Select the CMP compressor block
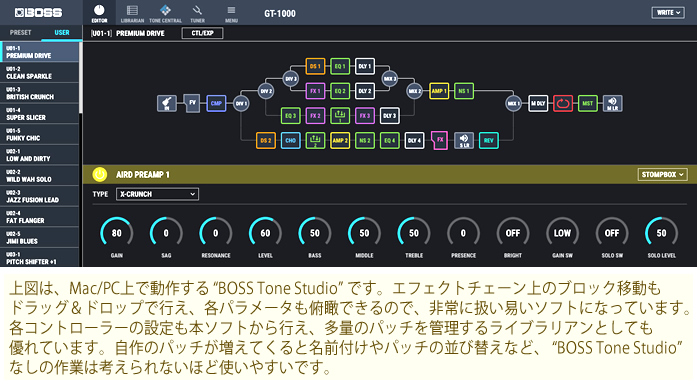The width and height of the screenshot is (697, 384). [x=216, y=104]
